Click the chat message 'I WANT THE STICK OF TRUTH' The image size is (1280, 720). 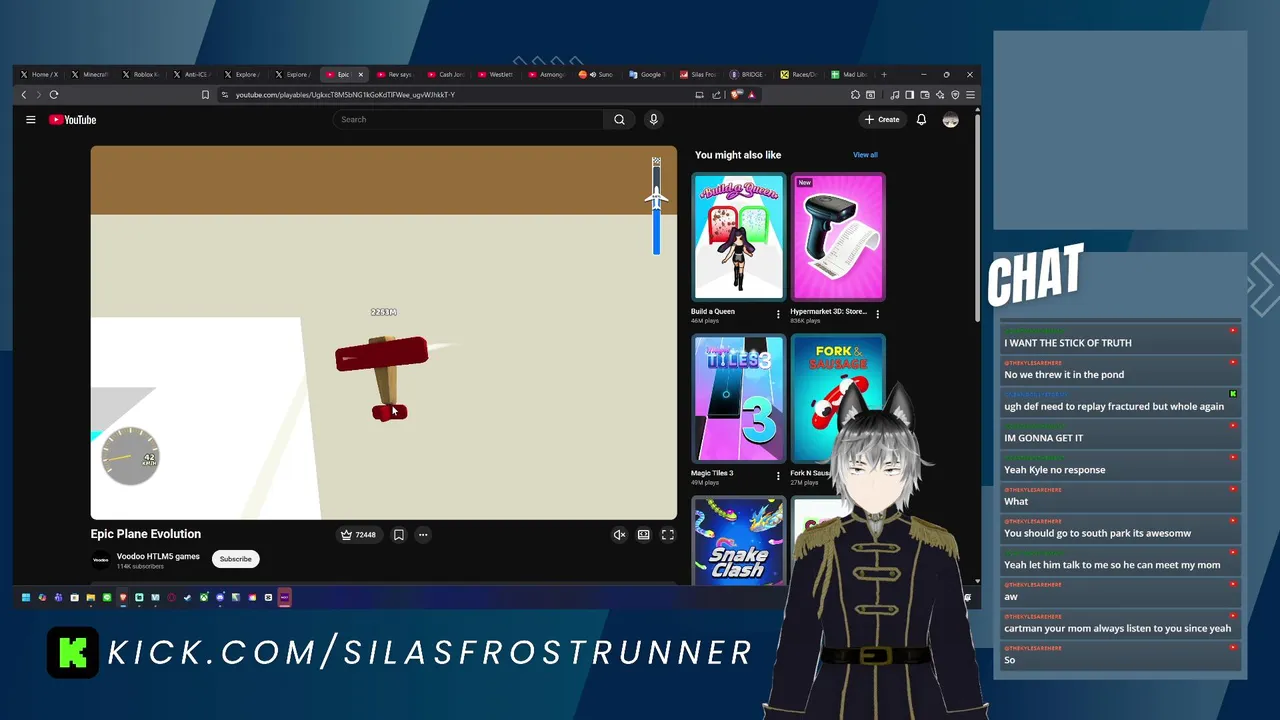[1068, 343]
